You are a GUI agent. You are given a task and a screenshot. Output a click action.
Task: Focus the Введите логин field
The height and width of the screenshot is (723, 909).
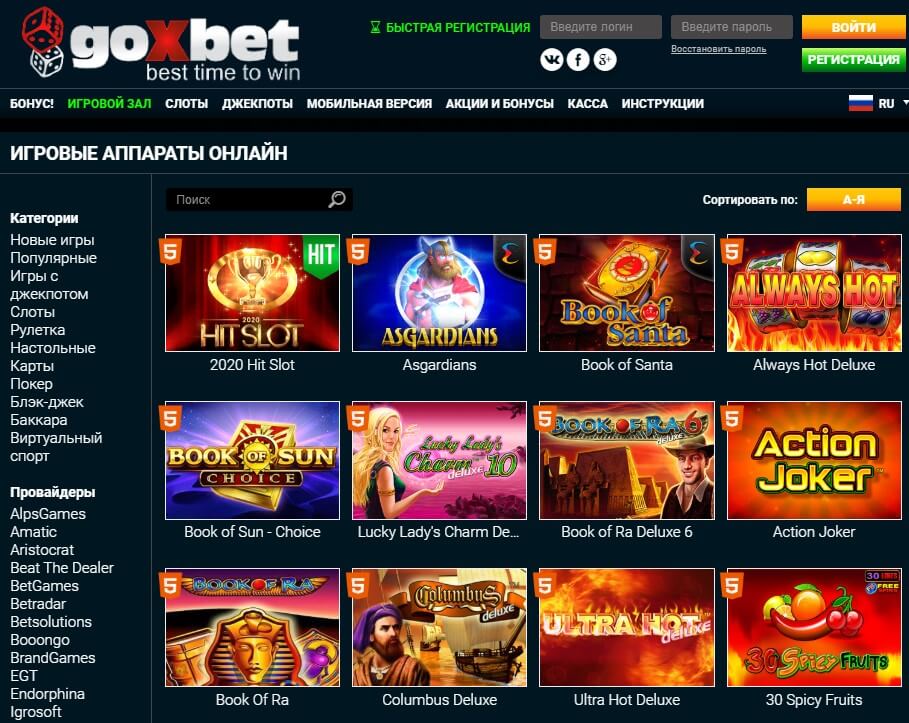point(601,27)
